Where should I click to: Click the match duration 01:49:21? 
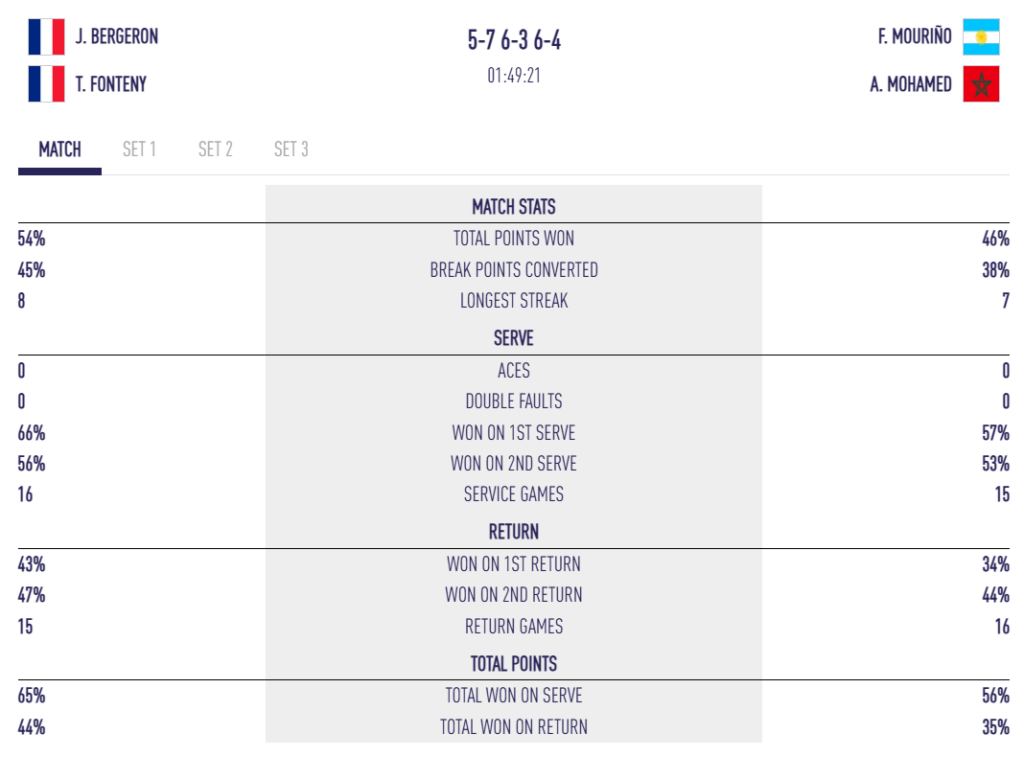pyautogui.click(x=514, y=76)
